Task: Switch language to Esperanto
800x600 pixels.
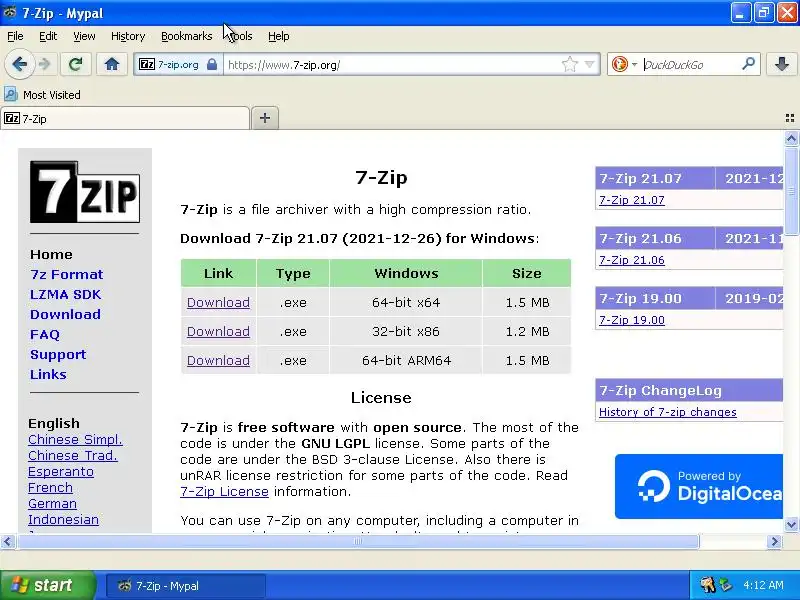Action: click(61, 471)
